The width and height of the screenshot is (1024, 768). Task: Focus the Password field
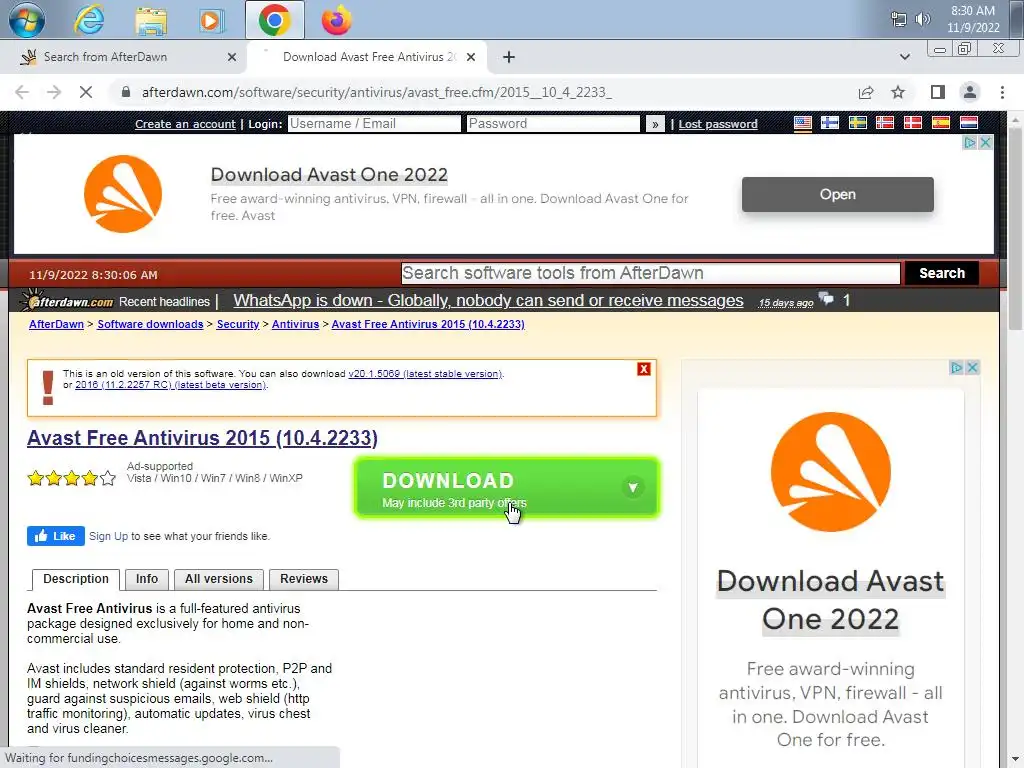pyautogui.click(x=553, y=124)
